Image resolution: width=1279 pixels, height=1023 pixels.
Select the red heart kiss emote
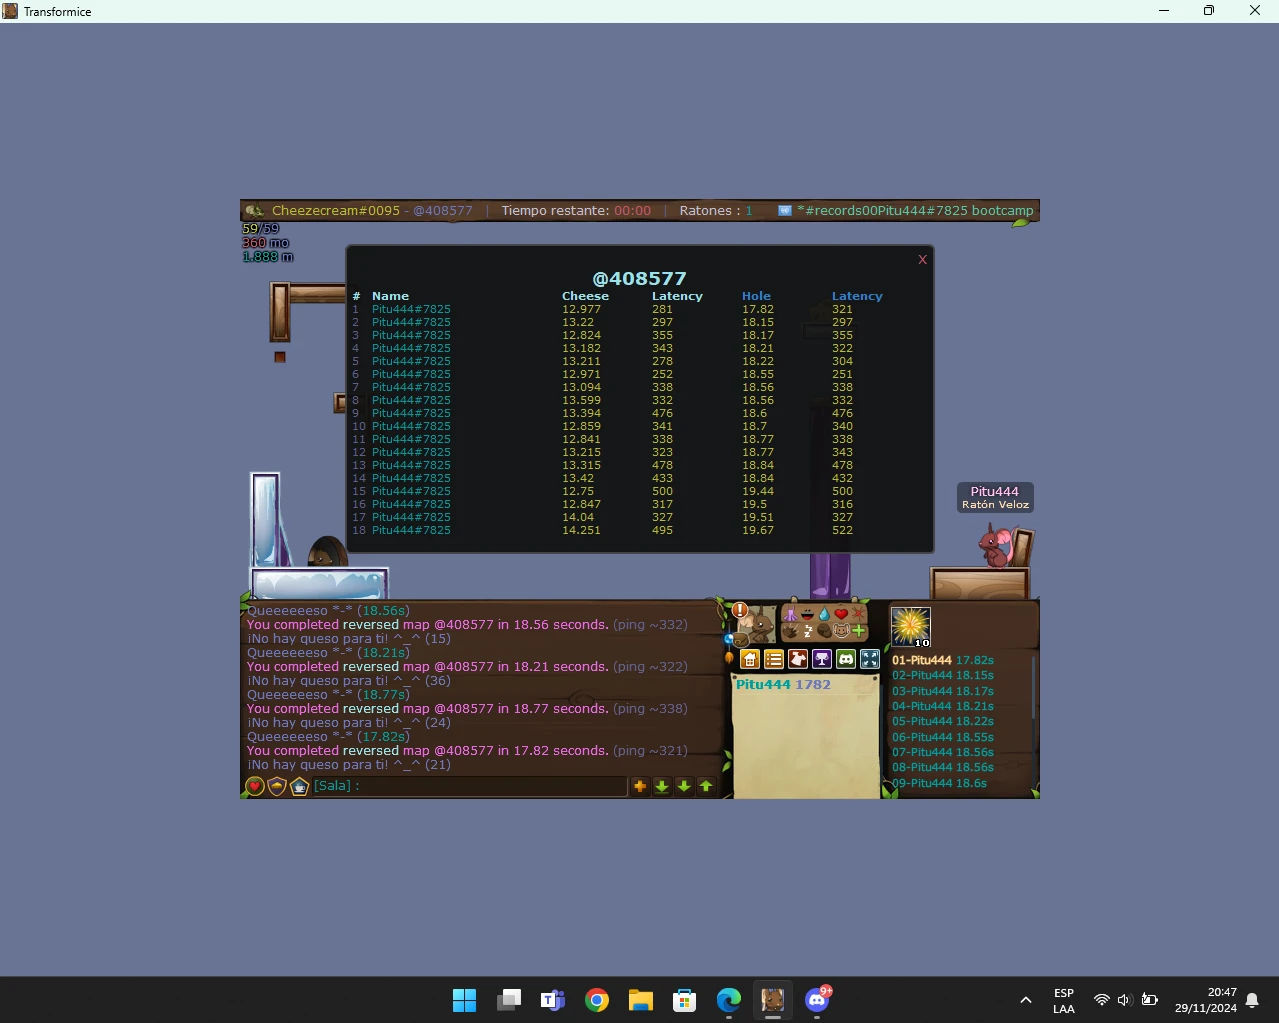click(841, 614)
